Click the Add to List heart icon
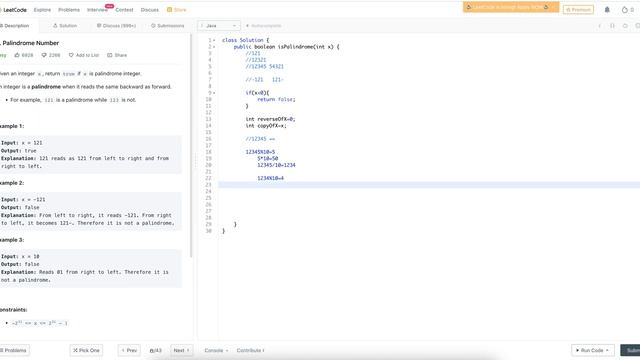The image size is (640, 360). (71, 55)
